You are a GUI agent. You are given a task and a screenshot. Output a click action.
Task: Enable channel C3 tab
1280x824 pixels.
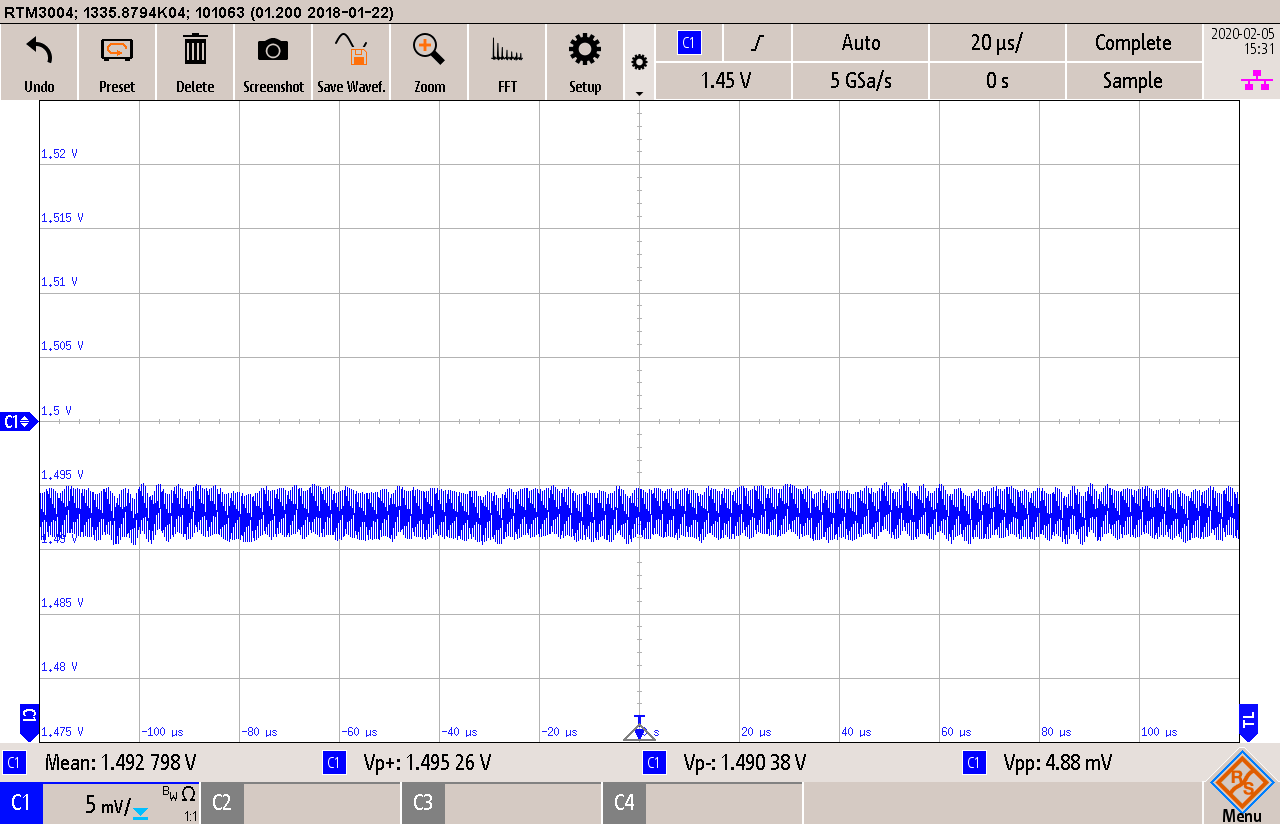[x=423, y=803]
